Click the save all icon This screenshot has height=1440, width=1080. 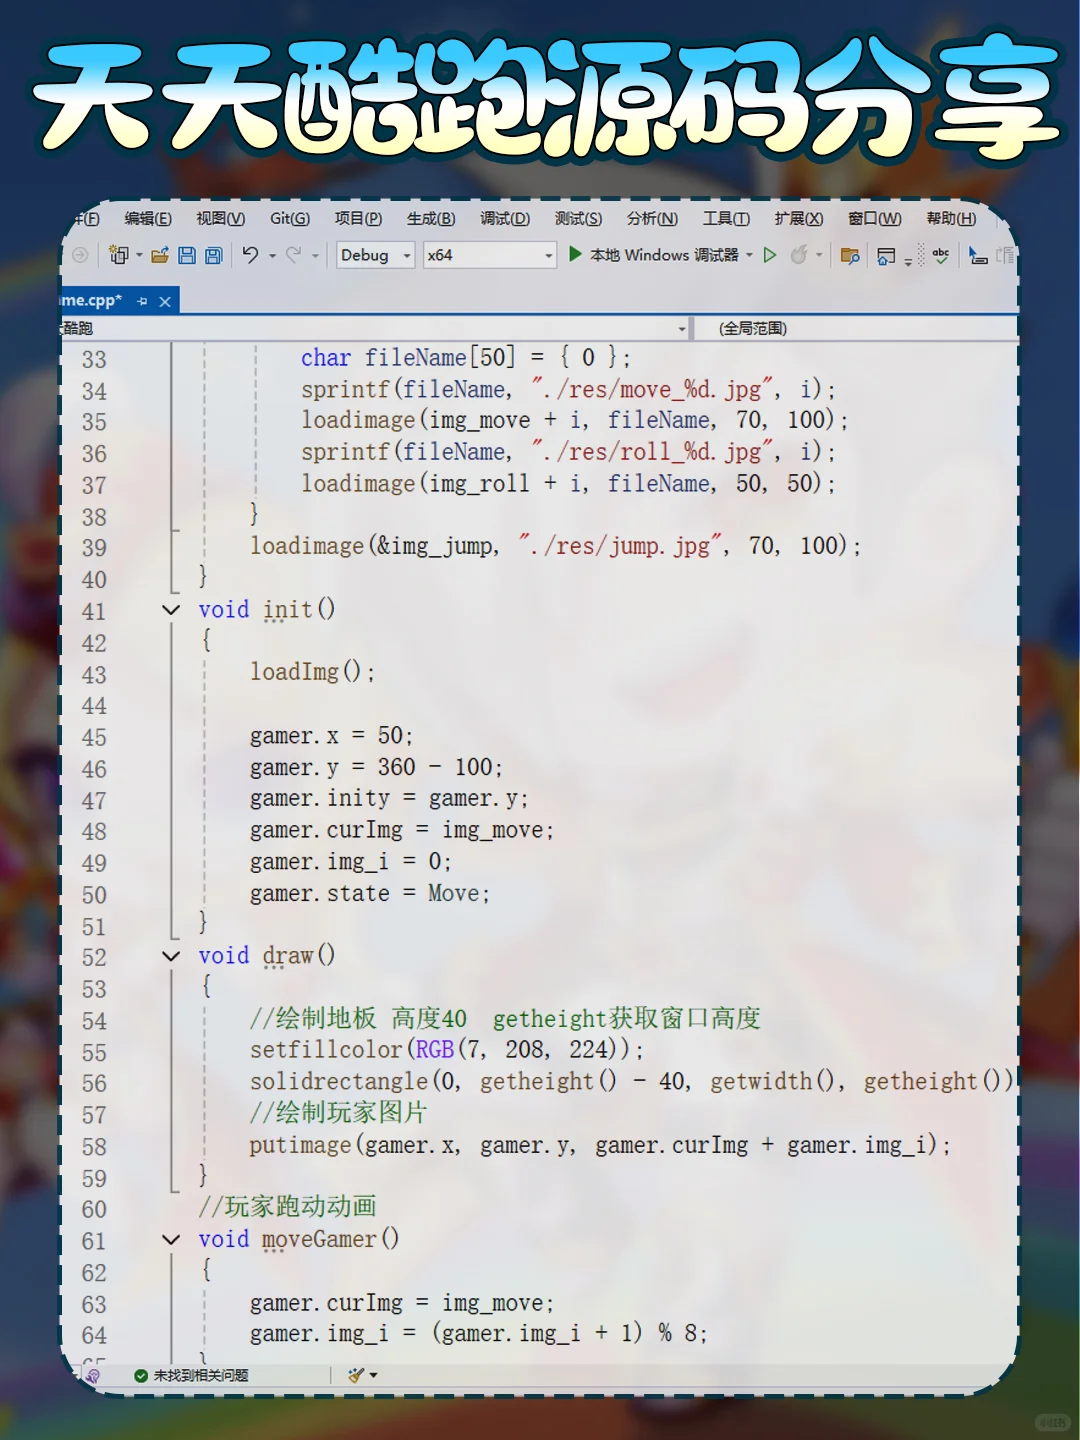click(213, 255)
